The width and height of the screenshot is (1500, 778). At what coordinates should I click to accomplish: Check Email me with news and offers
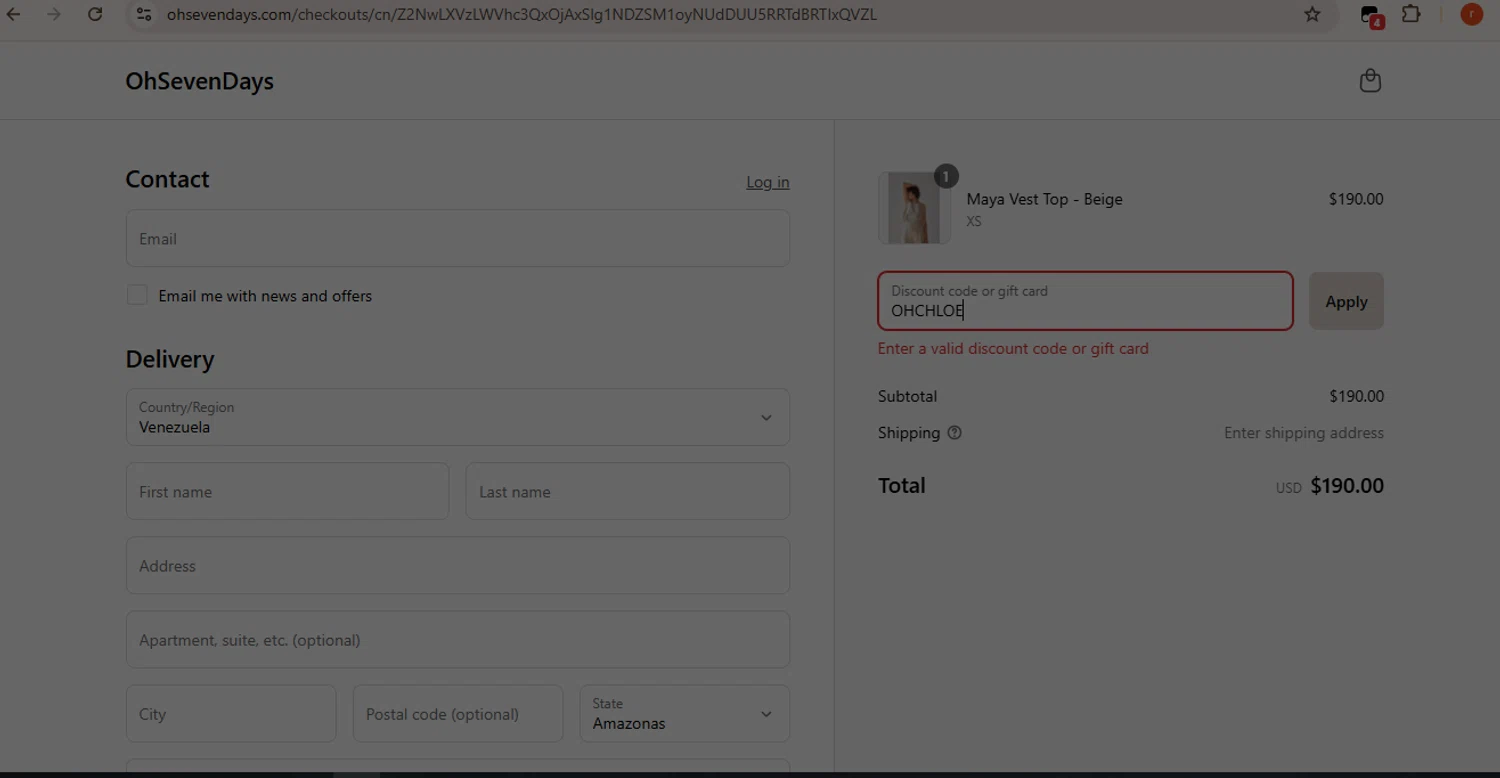tap(137, 295)
